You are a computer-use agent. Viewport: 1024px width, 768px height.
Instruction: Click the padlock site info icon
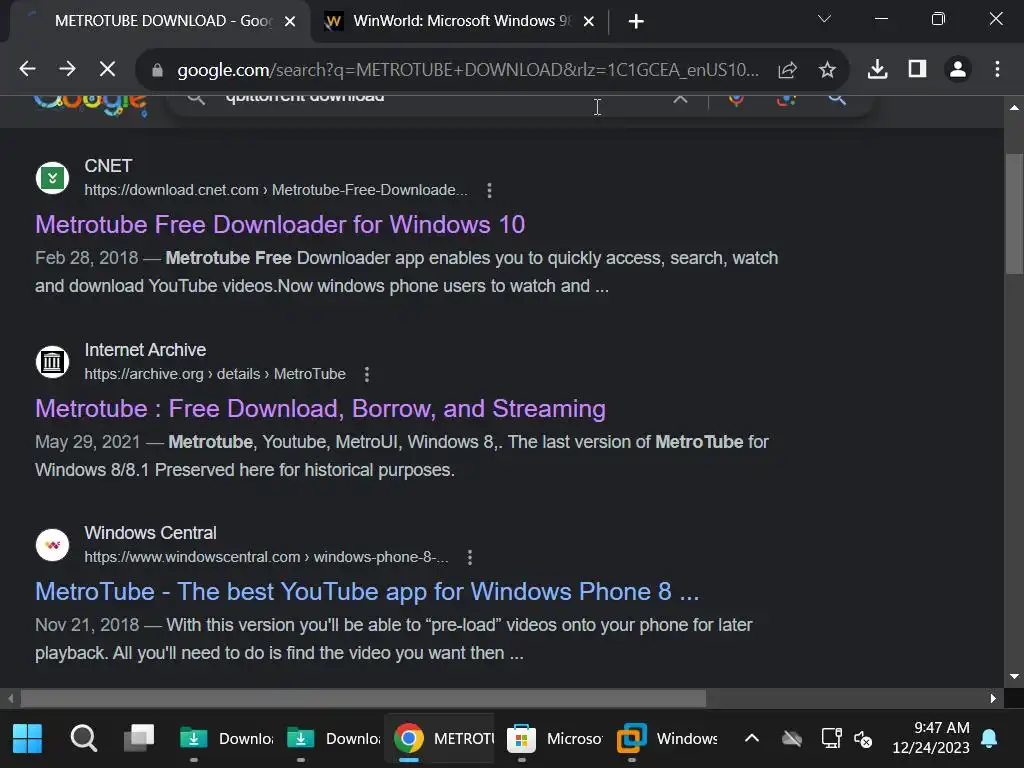coord(157,70)
